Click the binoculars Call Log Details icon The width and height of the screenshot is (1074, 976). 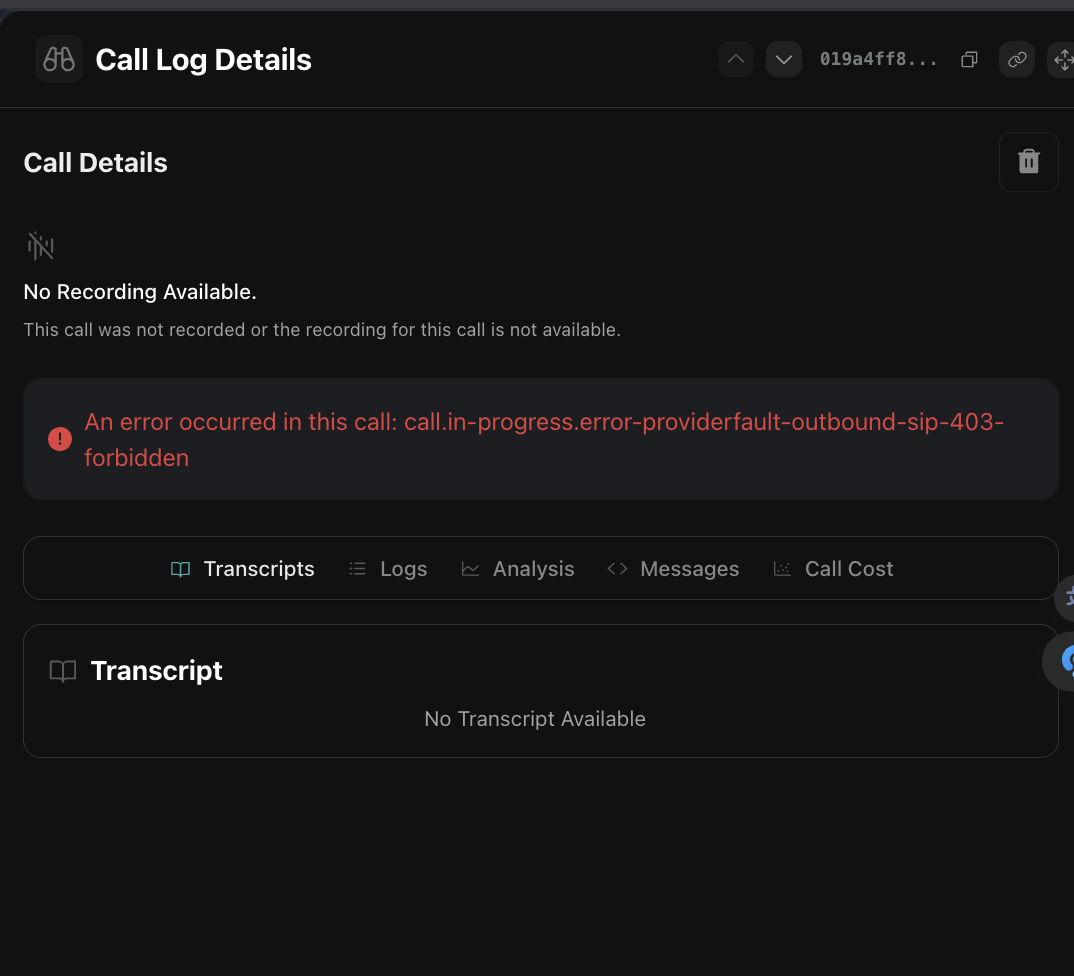[59, 60]
